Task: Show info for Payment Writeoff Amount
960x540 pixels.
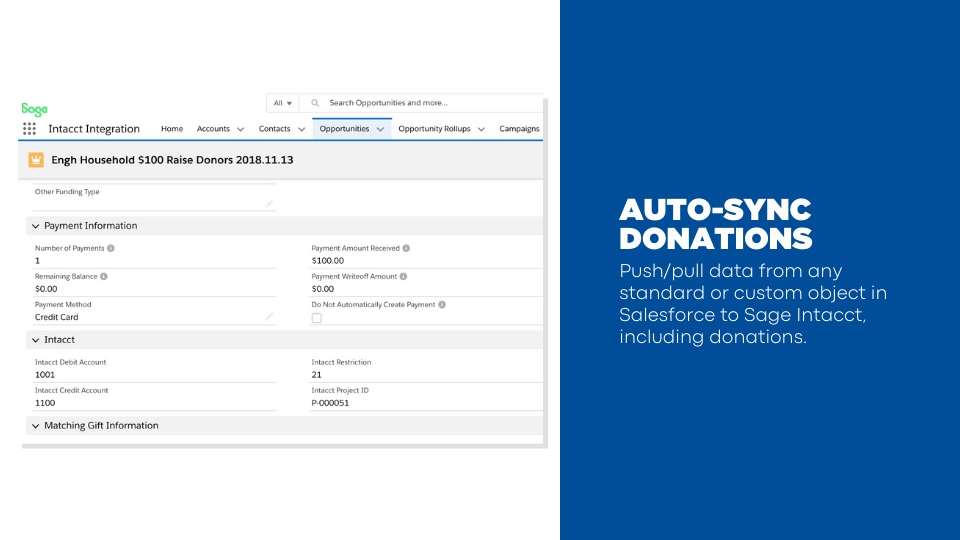Action: [403, 276]
